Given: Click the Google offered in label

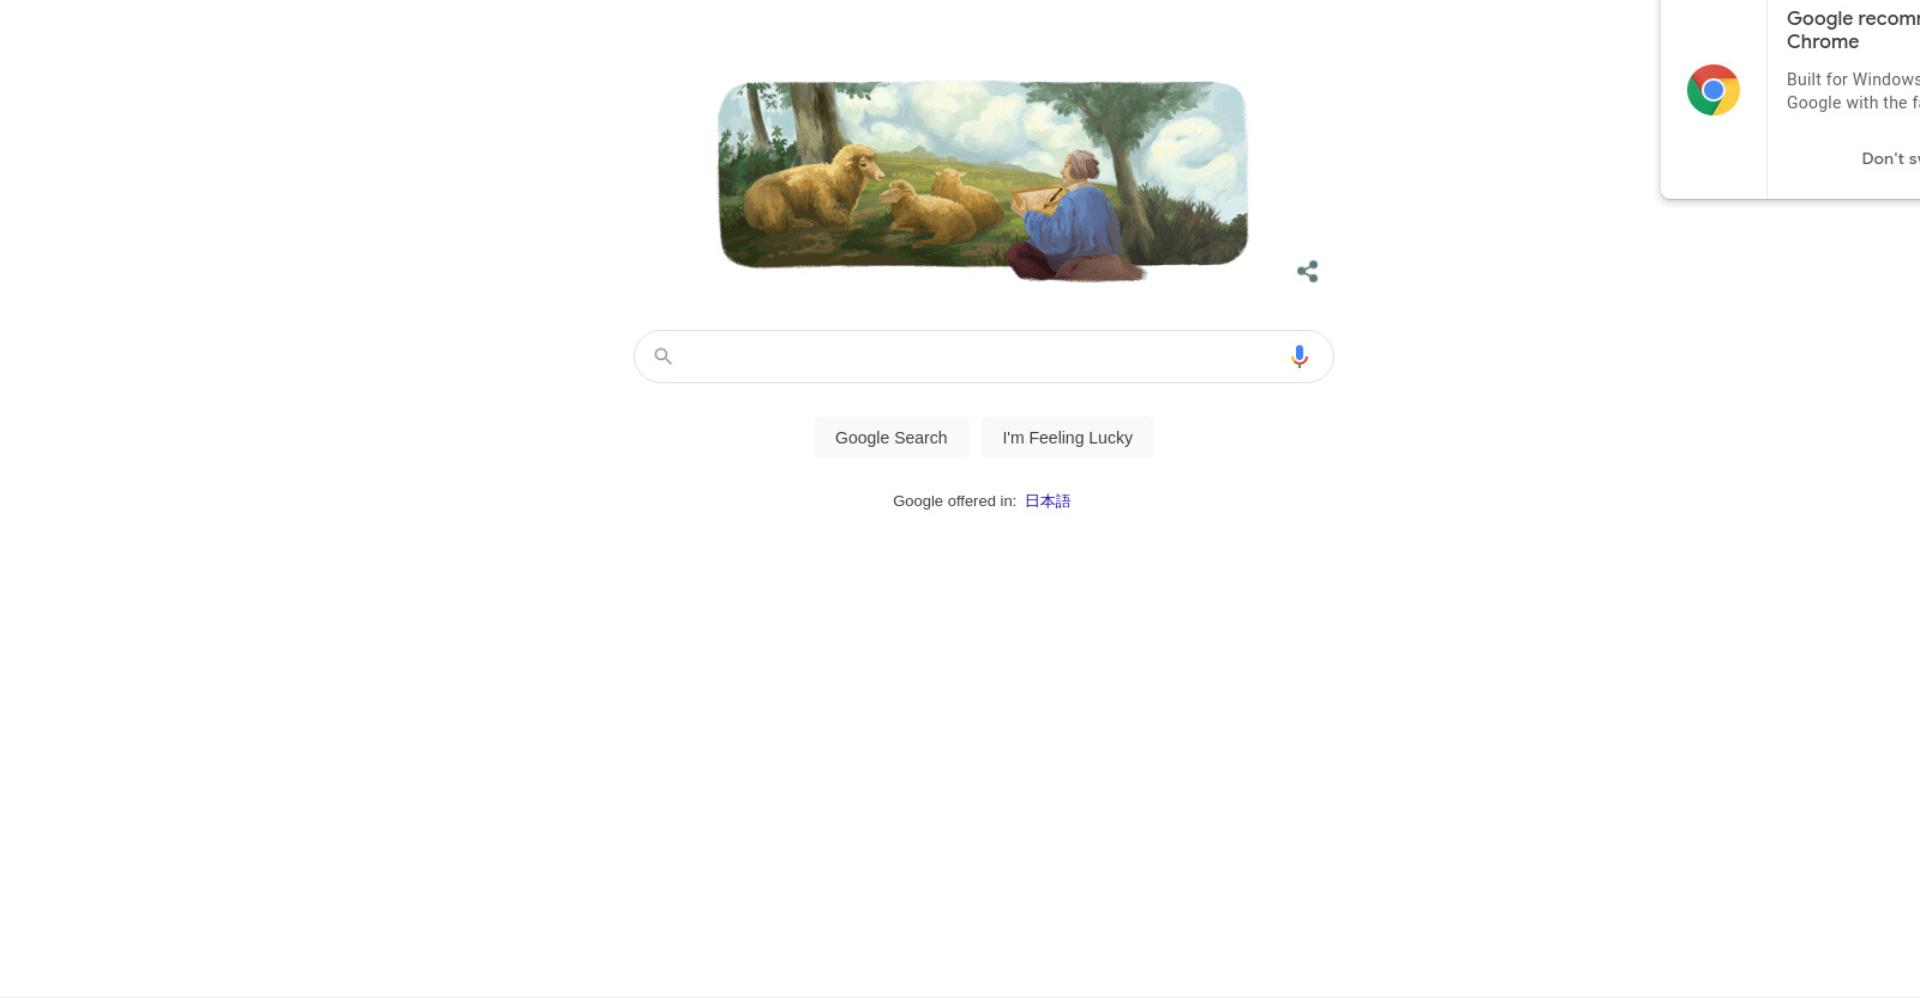Looking at the screenshot, I should [954, 501].
